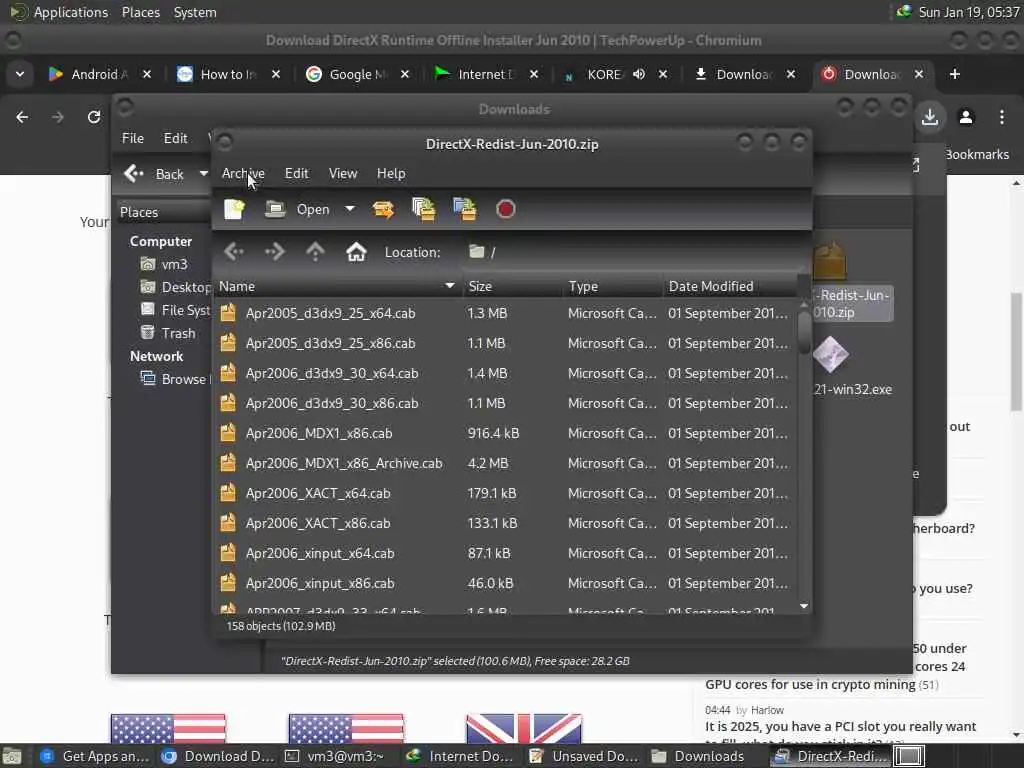Viewport: 1024px width, 768px height.
Task: Select Apr2006_d3dx9_30_x86.cab file
Action: pos(504,404)
